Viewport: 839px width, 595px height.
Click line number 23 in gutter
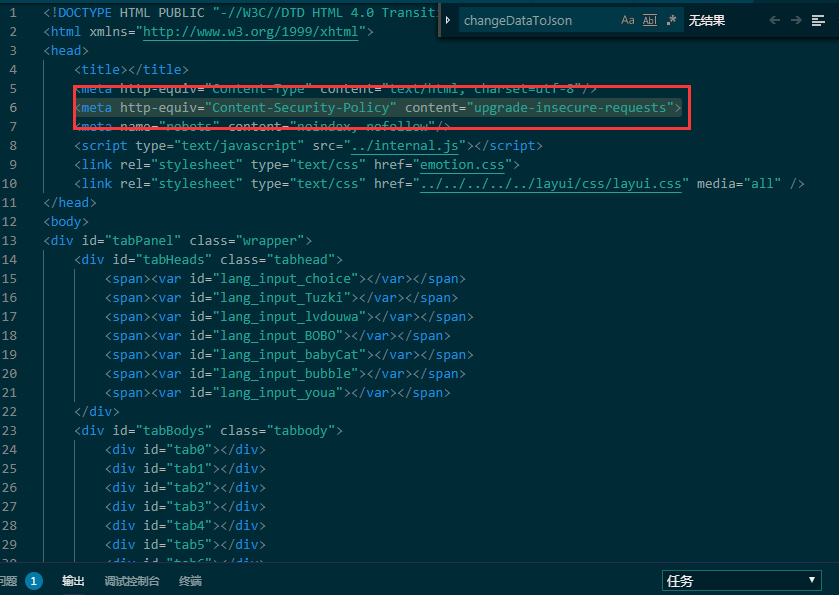(x=9, y=431)
